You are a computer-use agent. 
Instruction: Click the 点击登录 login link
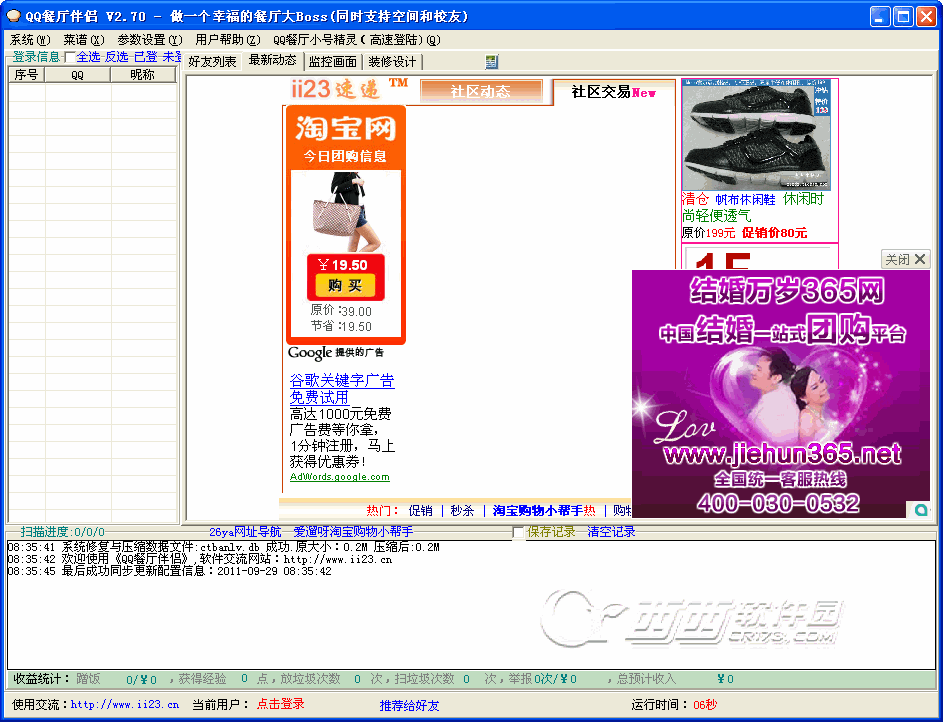280,705
